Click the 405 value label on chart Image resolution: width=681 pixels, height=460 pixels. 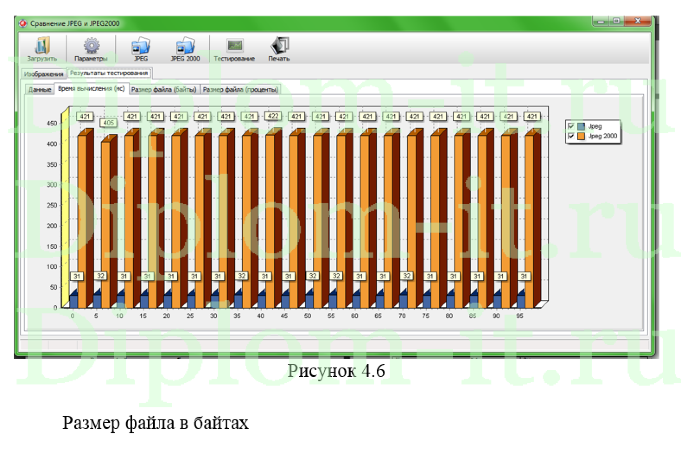pos(107,123)
